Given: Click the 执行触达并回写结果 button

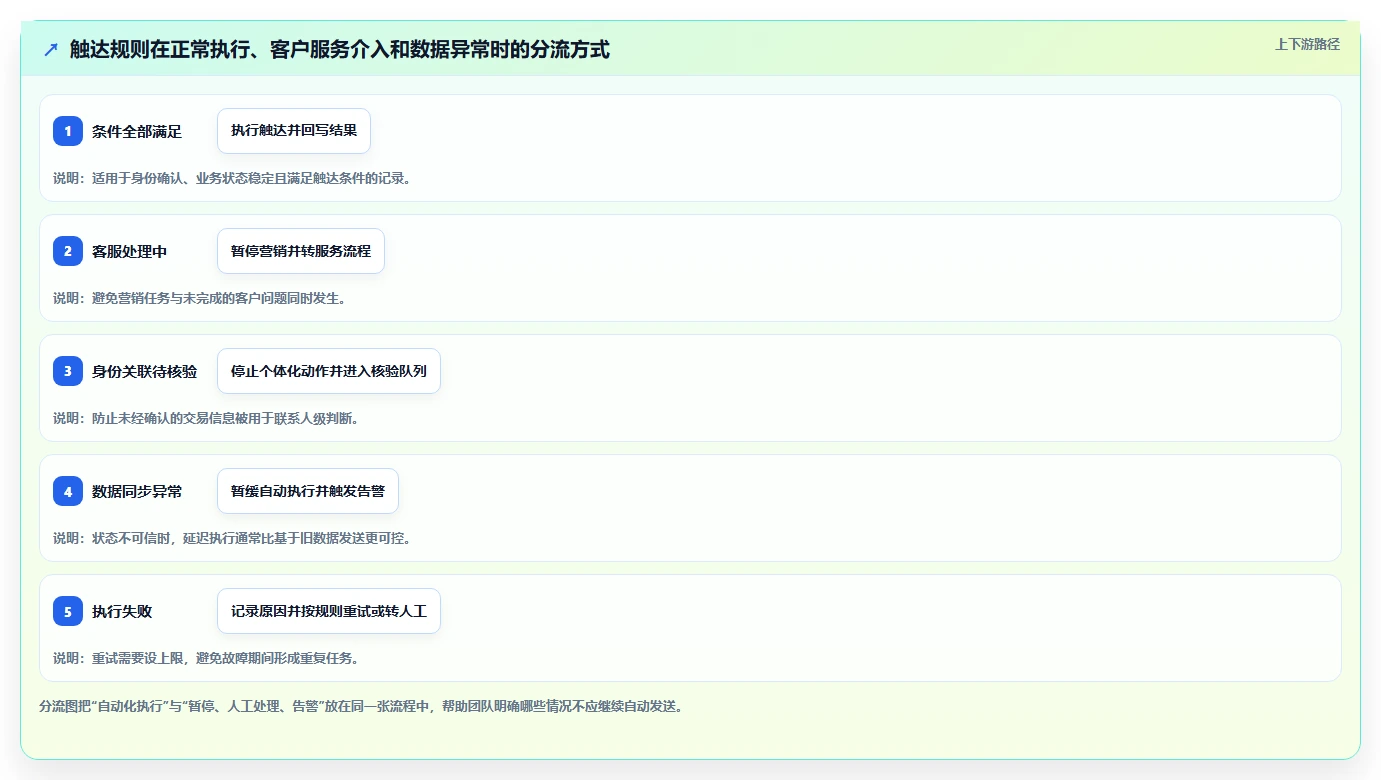Looking at the screenshot, I should [x=294, y=131].
